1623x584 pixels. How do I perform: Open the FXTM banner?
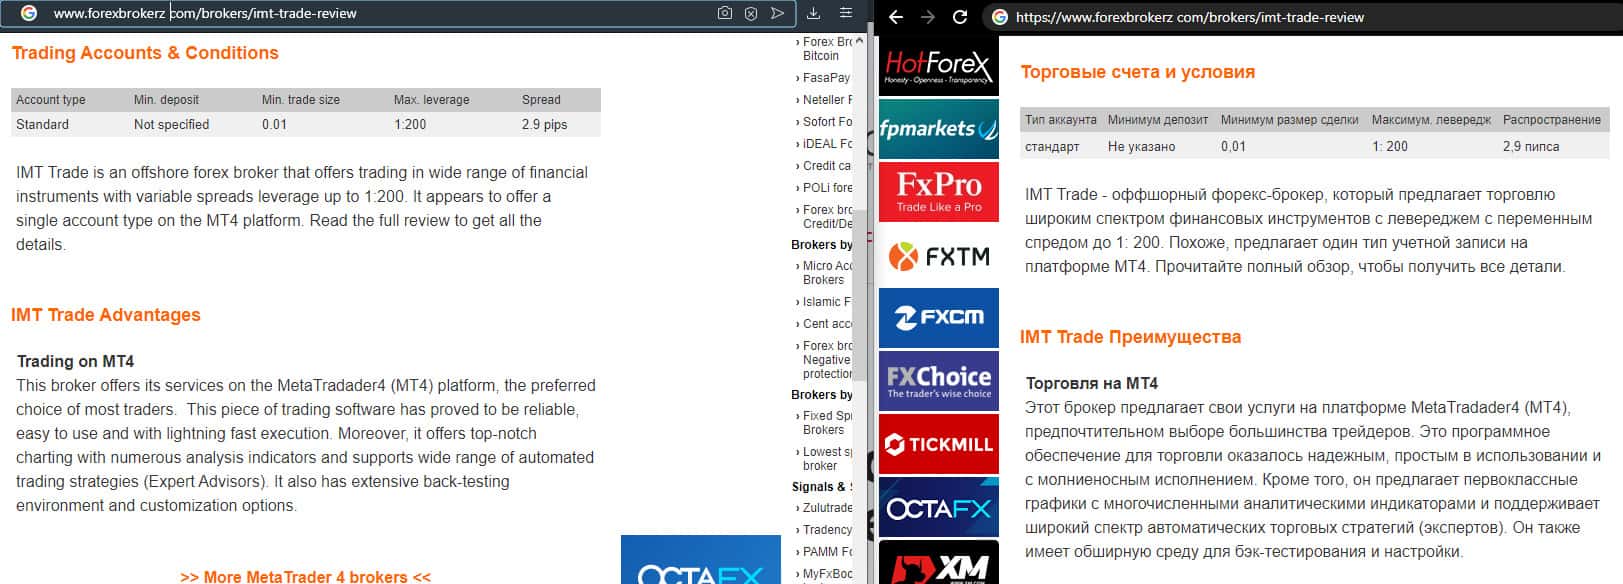[x=938, y=255]
